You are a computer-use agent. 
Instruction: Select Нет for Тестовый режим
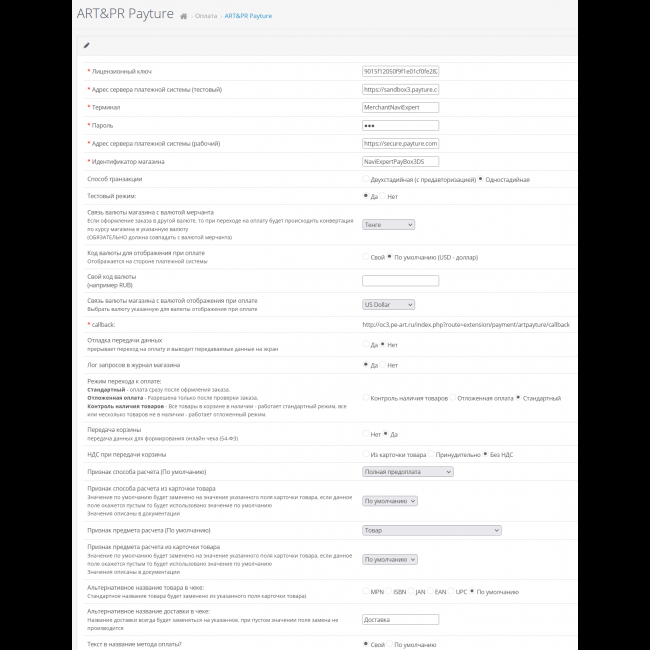(x=384, y=196)
